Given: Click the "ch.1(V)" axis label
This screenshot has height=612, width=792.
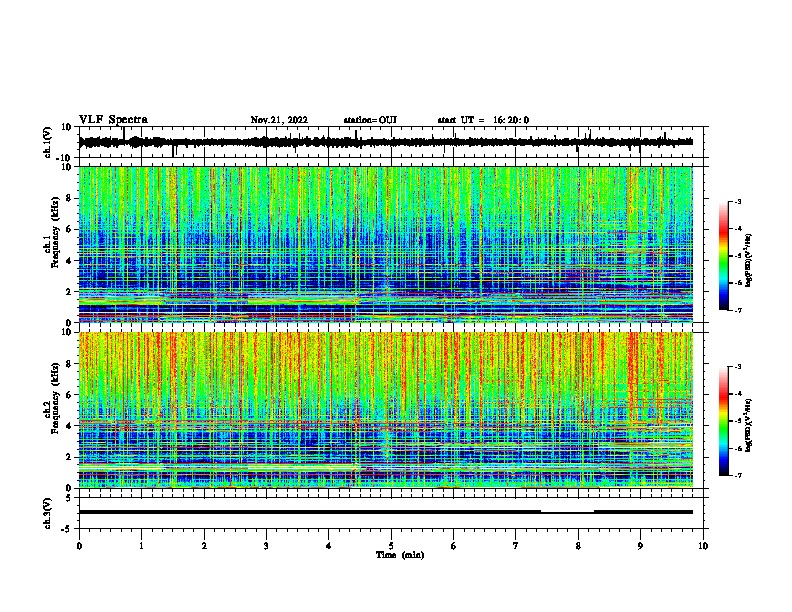Looking at the screenshot, I should [48, 142].
